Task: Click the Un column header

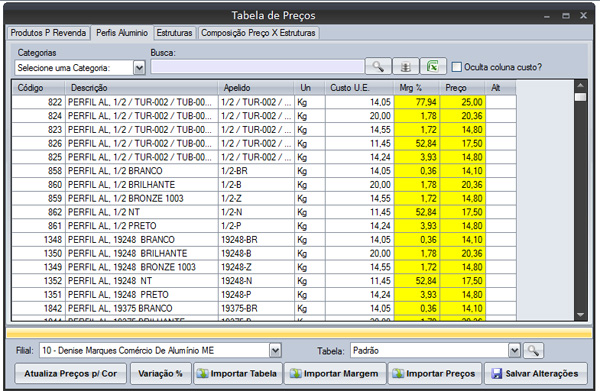Action: point(310,88)
